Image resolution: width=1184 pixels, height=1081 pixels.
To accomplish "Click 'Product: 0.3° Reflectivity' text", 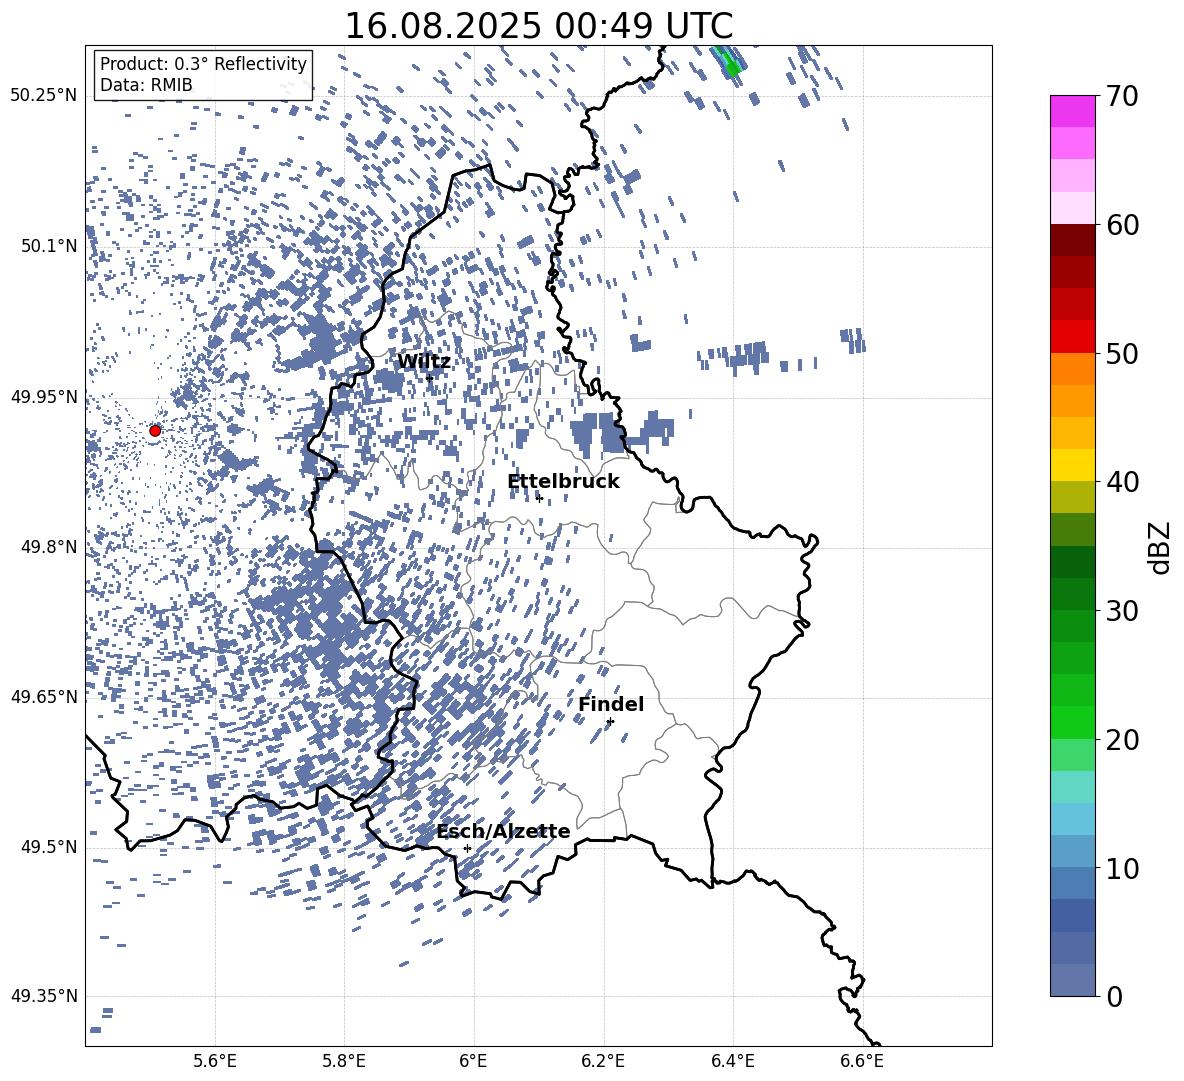I will coord(203,63).
